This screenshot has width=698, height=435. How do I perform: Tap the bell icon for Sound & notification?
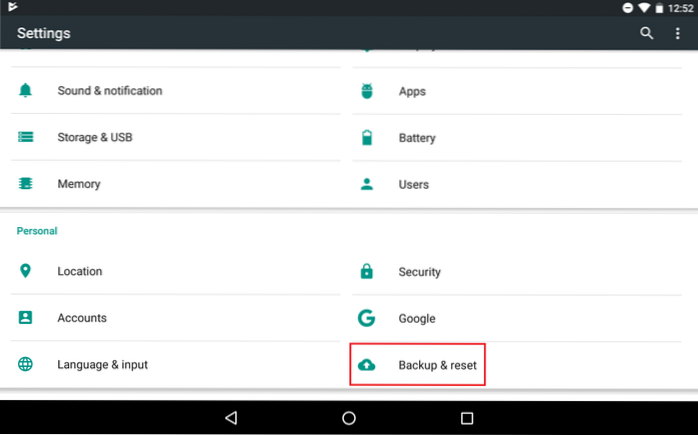[x=26, y=91]
